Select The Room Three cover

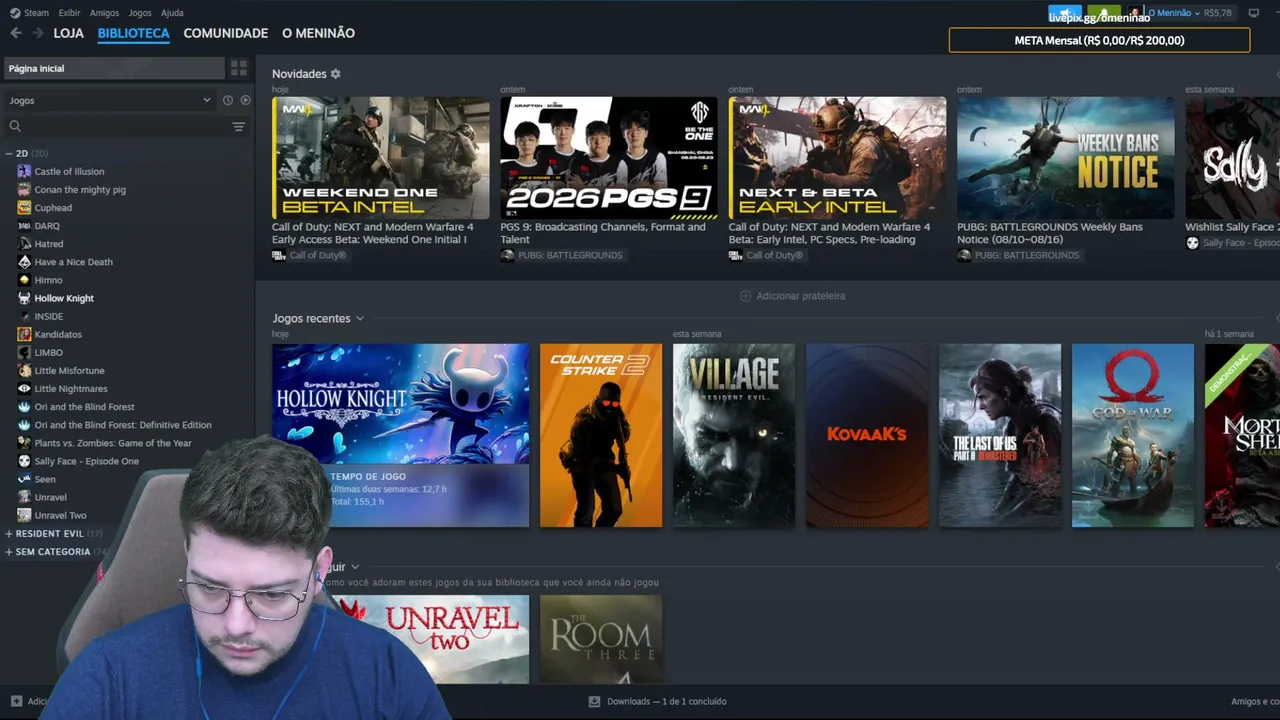[x=601, y=640]
